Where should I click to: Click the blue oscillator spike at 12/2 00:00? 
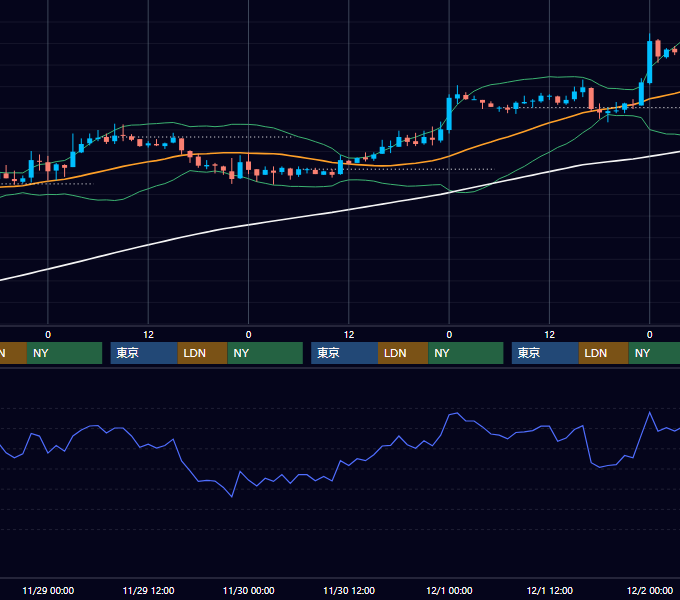(650, 413)
